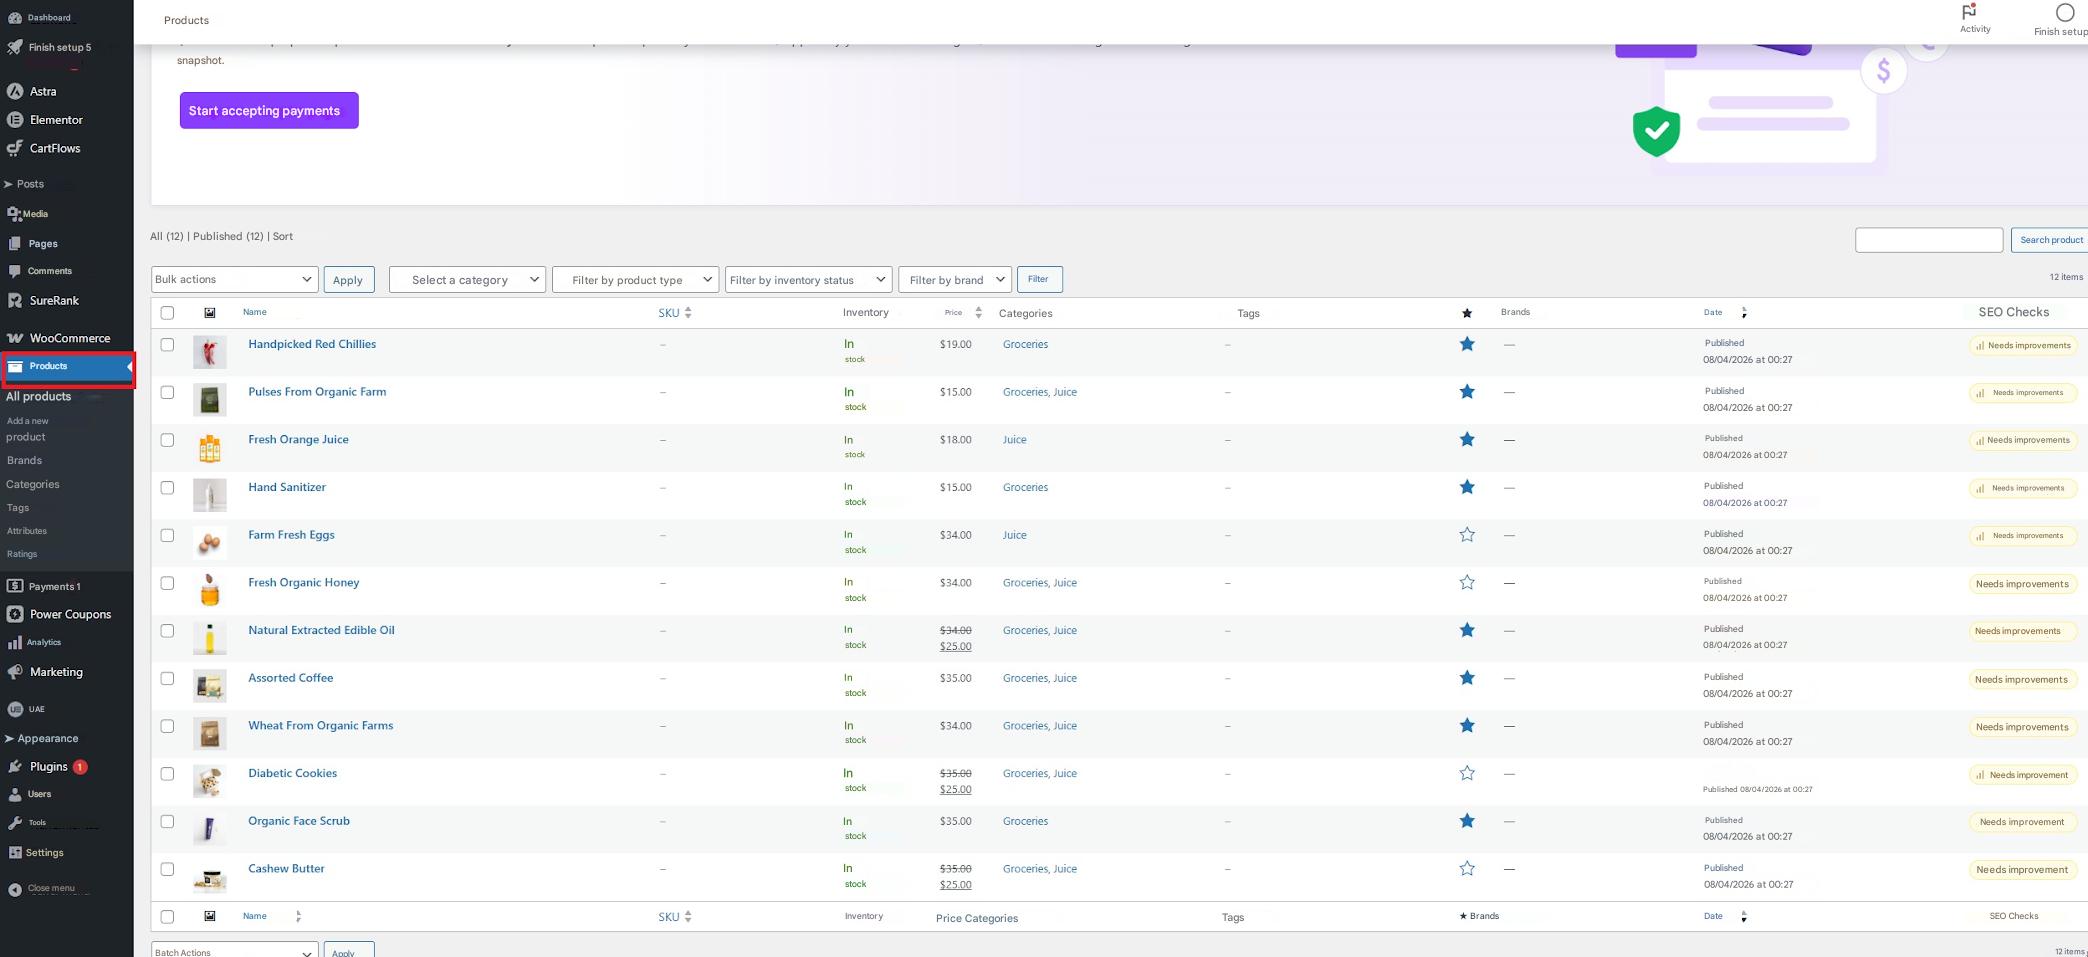Open the Assorted Coffee product link
The height and width of the screenshot is (957, 2088).
(290, 678)
